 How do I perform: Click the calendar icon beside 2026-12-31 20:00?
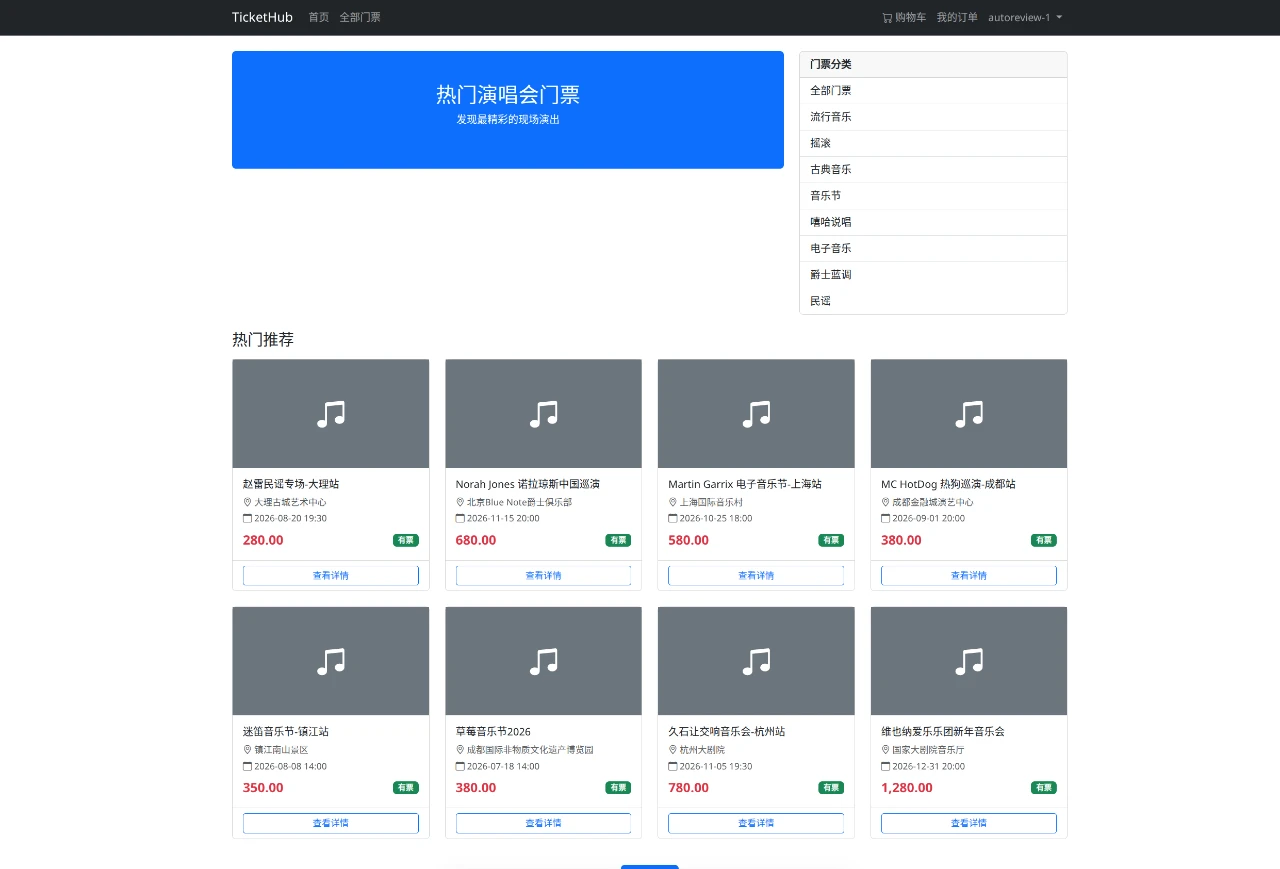point(885,766)
